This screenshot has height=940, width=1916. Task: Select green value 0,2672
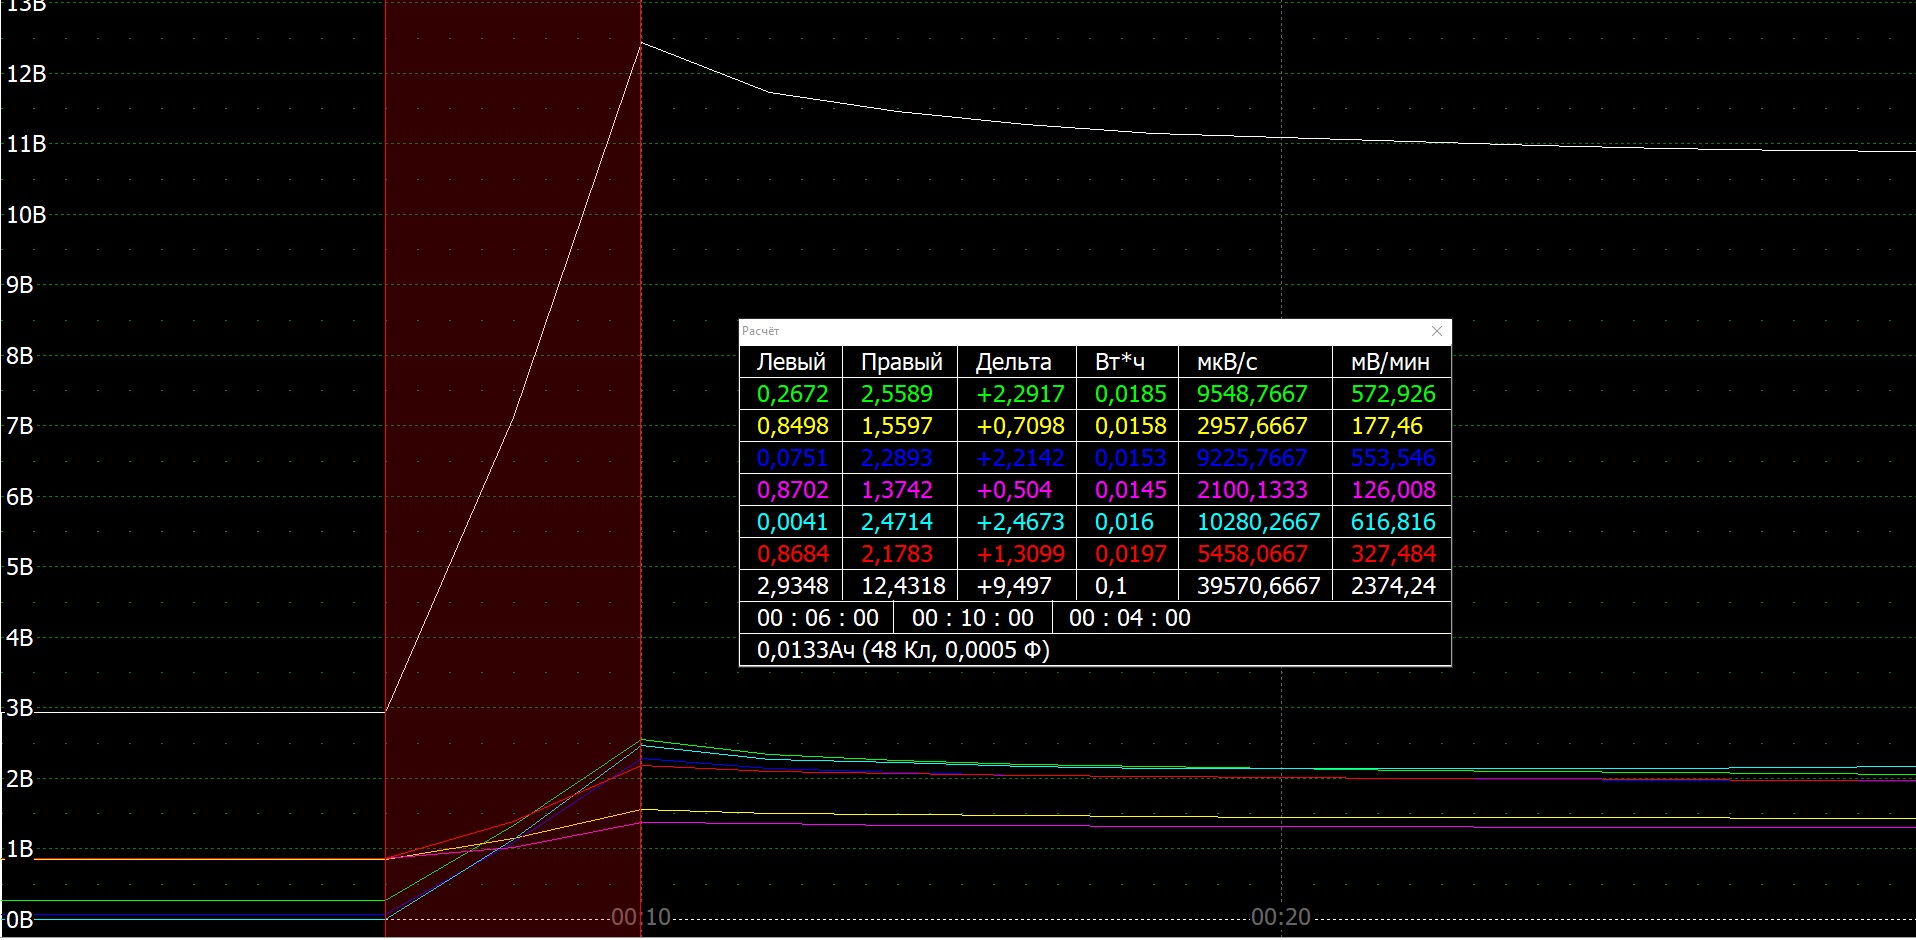coord(792,394)
